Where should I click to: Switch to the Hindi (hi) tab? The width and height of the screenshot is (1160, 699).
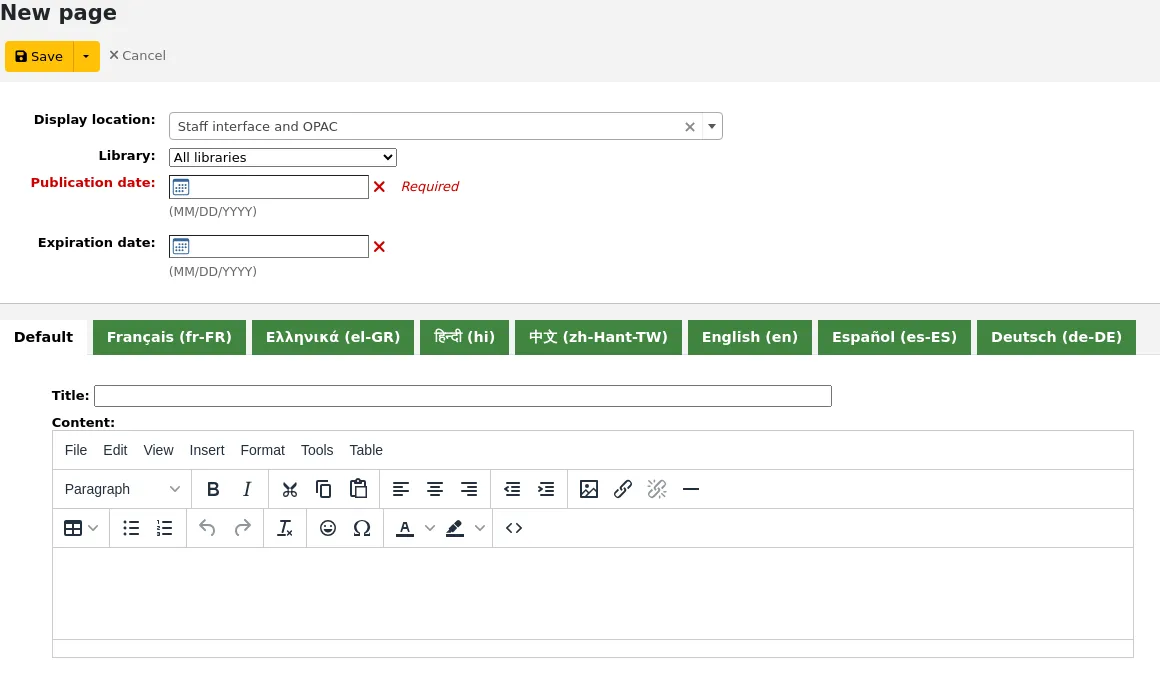pos(465,337)
